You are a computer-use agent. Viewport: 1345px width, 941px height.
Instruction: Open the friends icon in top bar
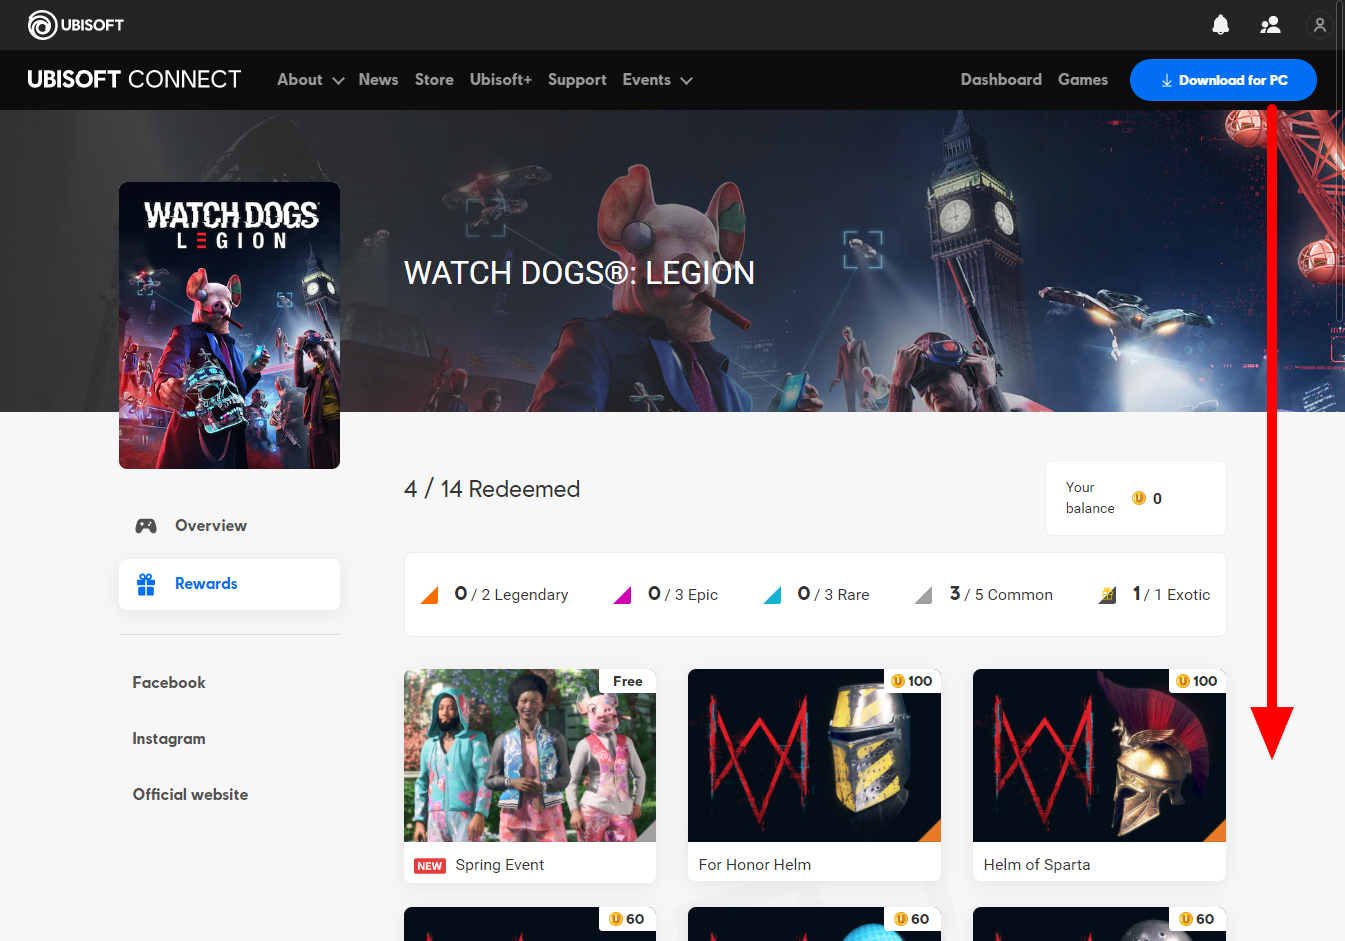pos(1270,25)
